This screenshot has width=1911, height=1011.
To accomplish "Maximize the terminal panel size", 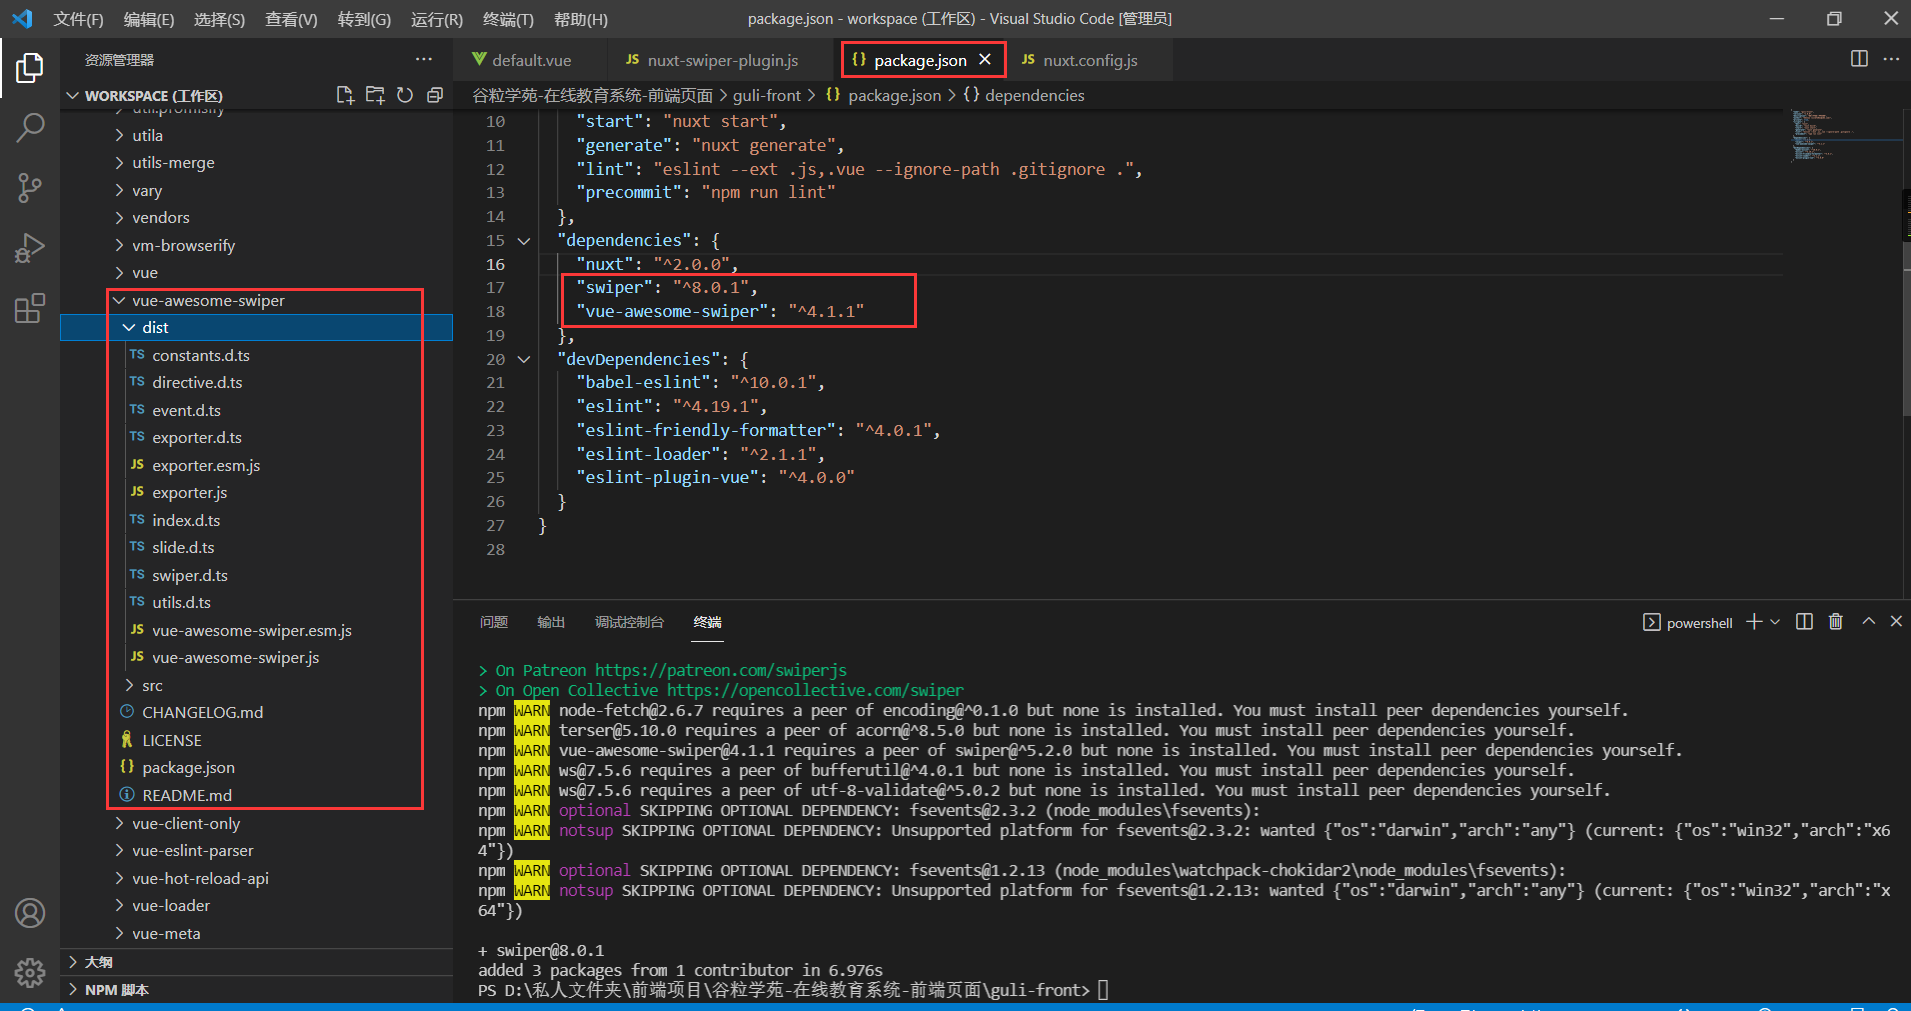I will [x=1868, y=622].
